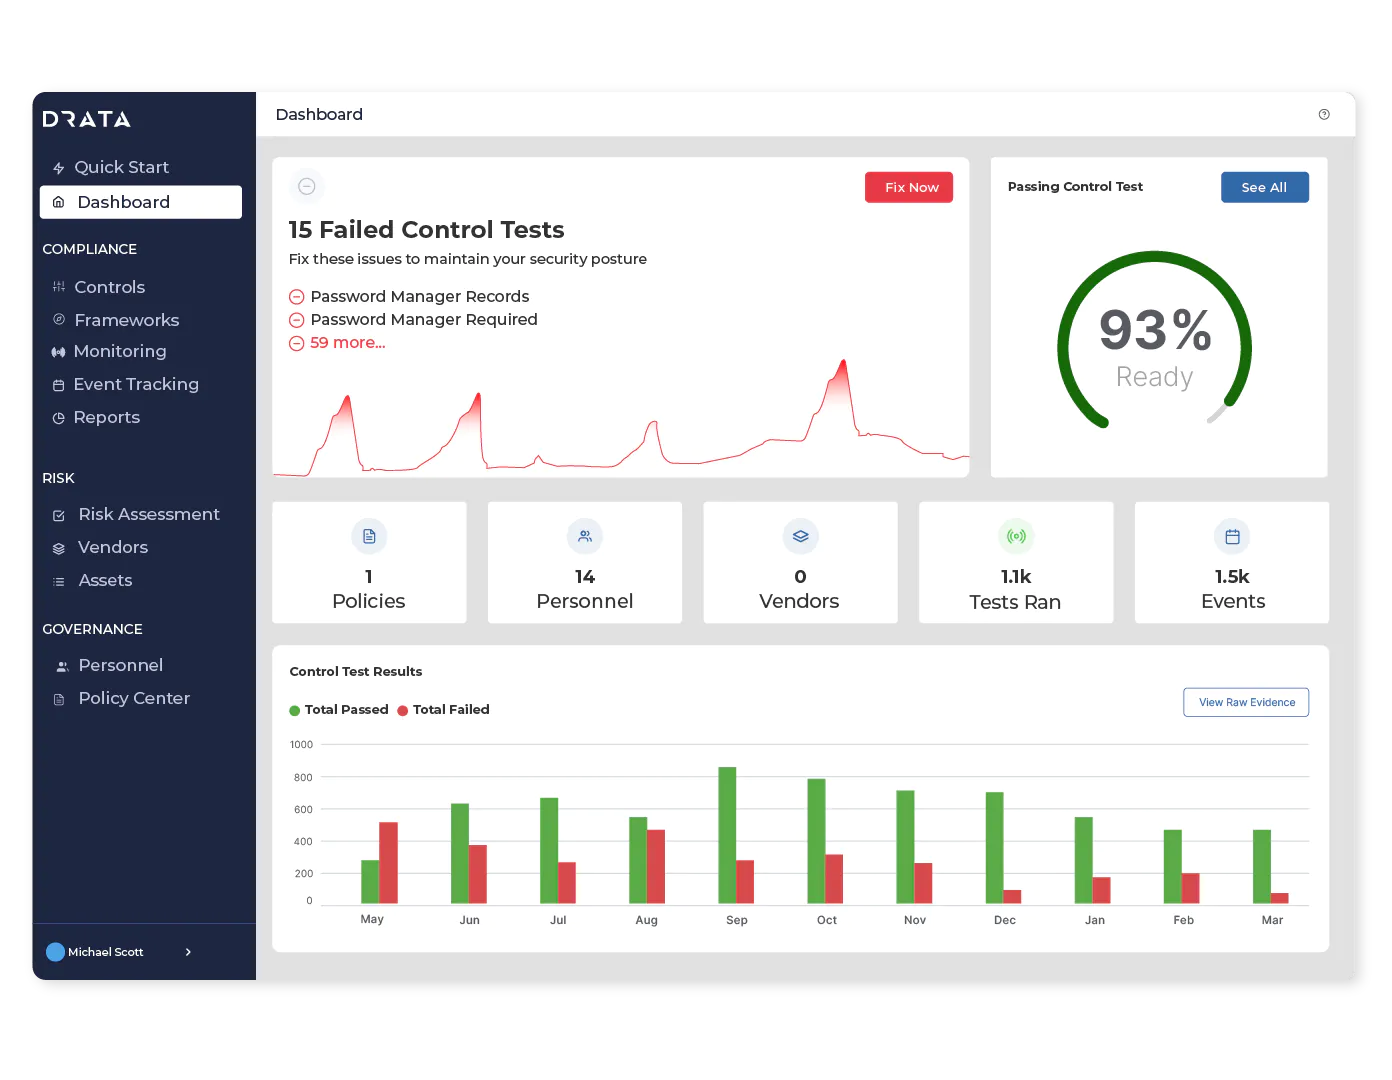This screenshot has height=1080, width=1392.
Task: Collapse the failed tests card using minus icon
Action: [x=307, y=187]
